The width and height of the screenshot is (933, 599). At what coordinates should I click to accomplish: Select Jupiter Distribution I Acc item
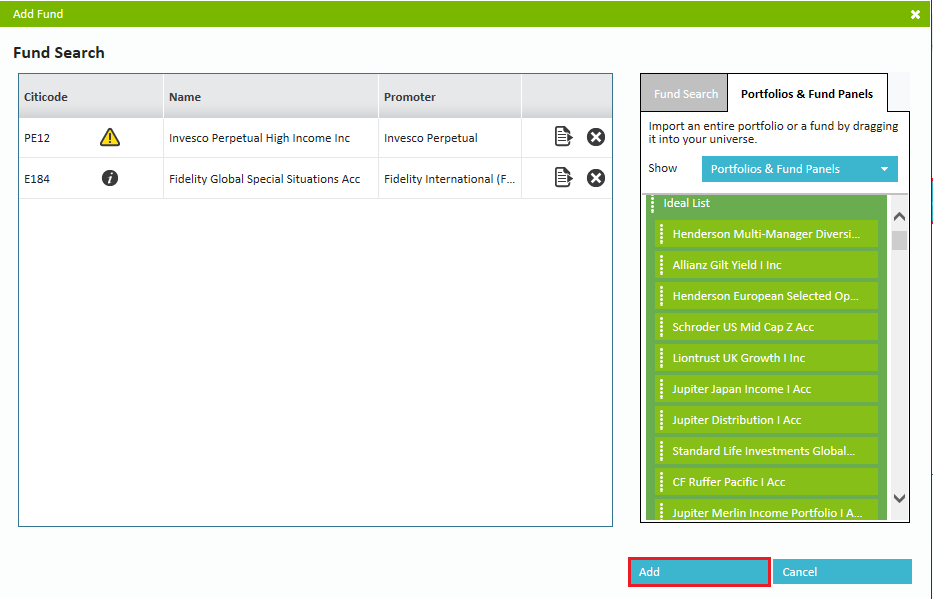tap(766, 419)
